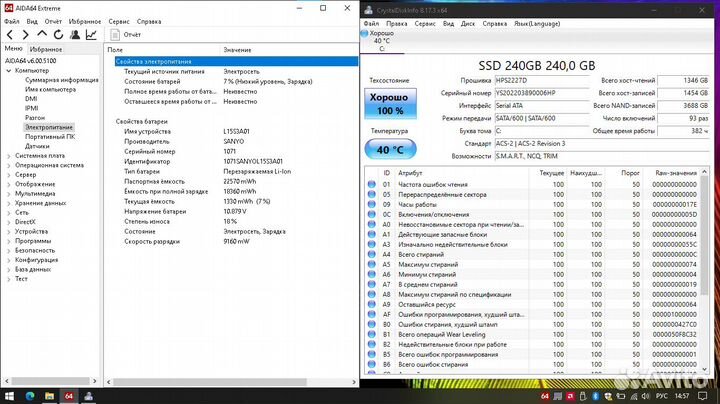720x404 pixels.
Task: Expand the Операционная система node
Action: 9,165
